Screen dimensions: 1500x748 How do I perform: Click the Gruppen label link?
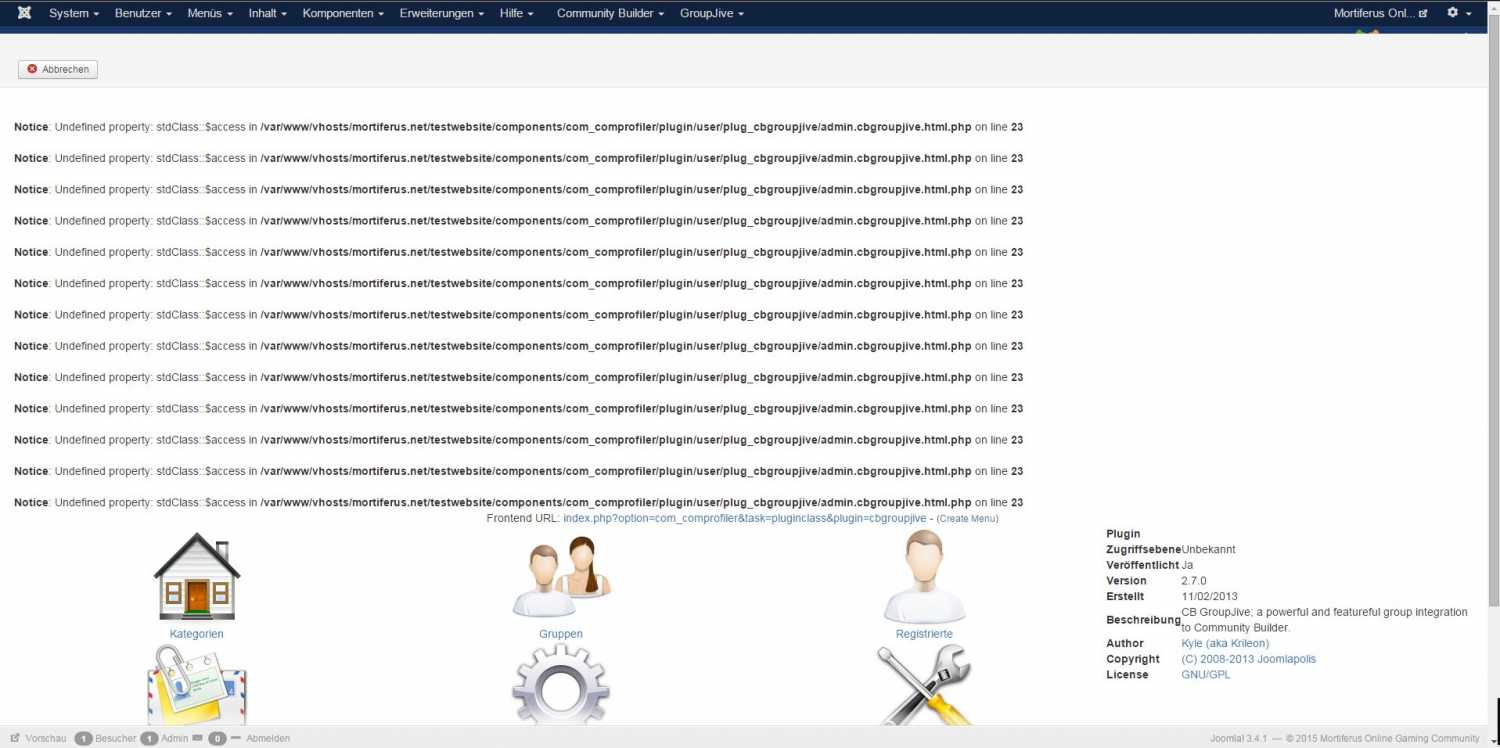pos(561,634)
